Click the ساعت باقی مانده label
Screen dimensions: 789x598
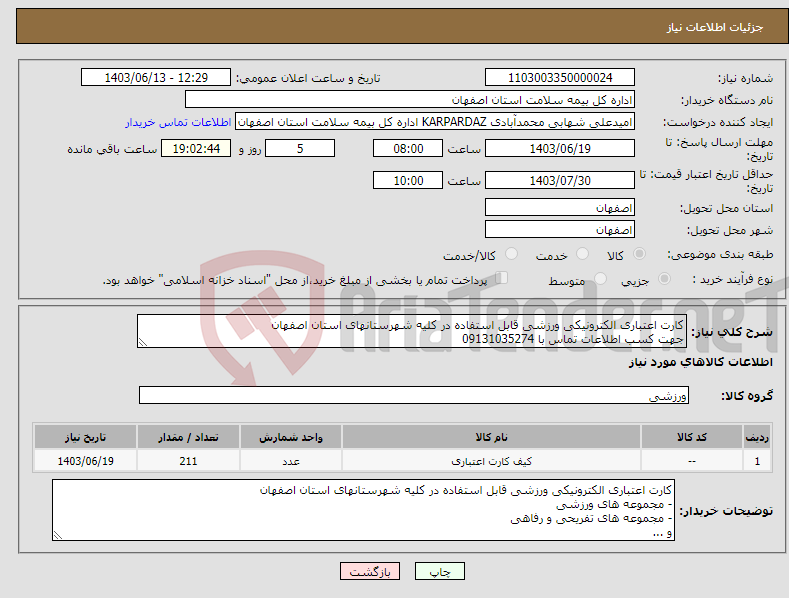pyautogui.click(x=112, y=150)
